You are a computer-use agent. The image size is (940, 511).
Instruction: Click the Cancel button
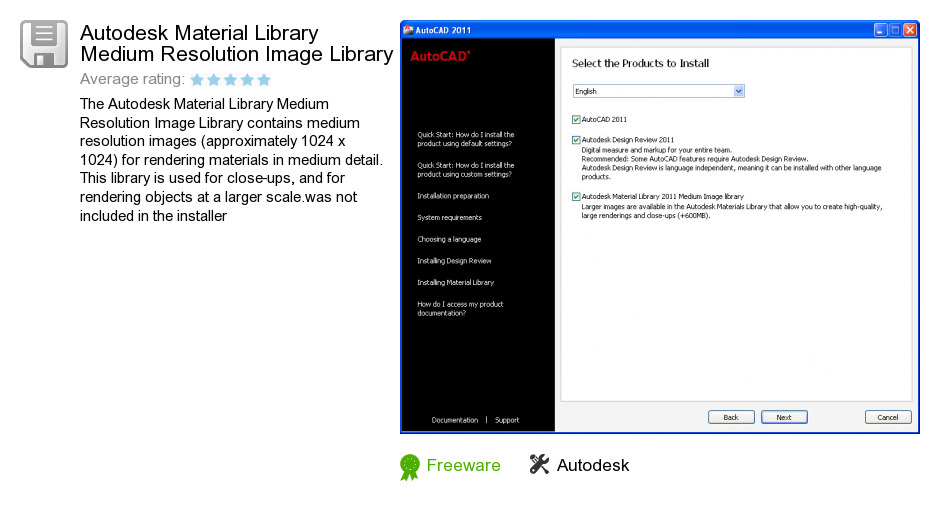coord(888,417)
